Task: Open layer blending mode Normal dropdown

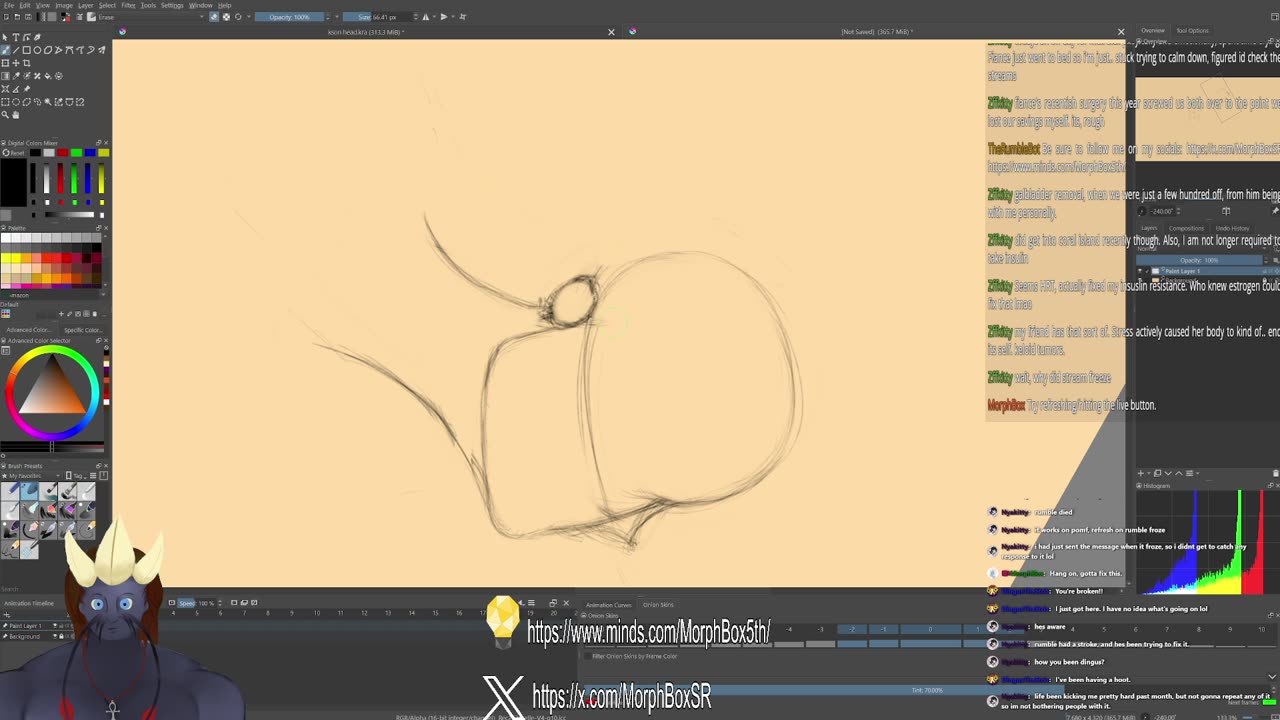Action: pyautogui.click(x=1200, y=248)
